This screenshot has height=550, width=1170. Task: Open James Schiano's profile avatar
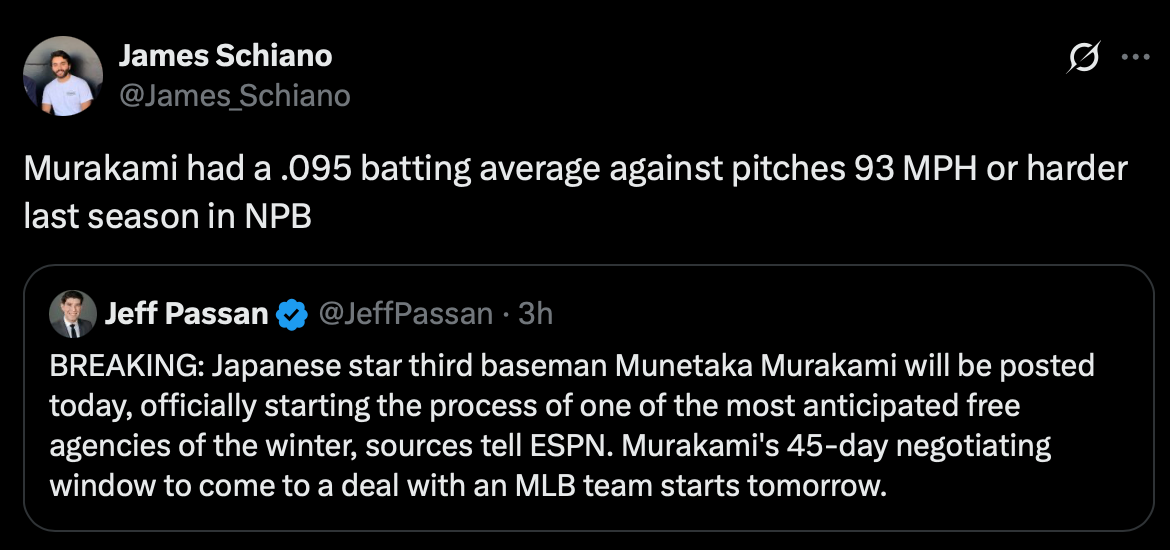[63, 76]
